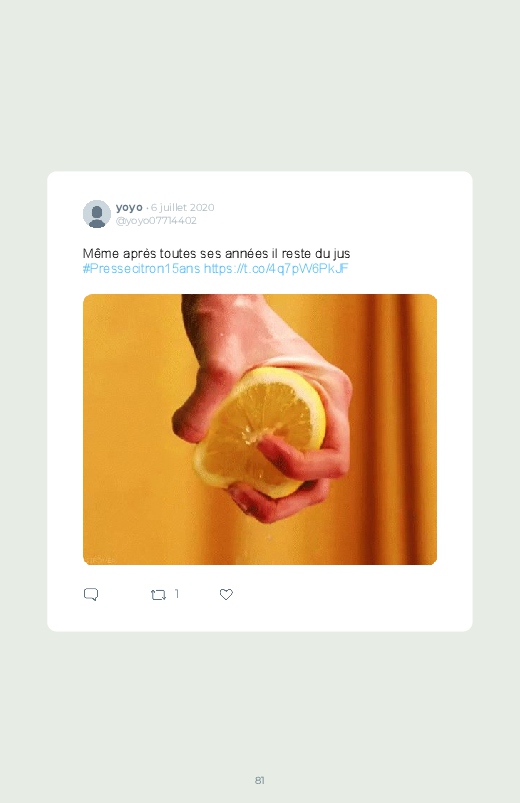
Task: Click the word "jus" in the tweet
Action: pyautogui.click(x=342, y=253)
